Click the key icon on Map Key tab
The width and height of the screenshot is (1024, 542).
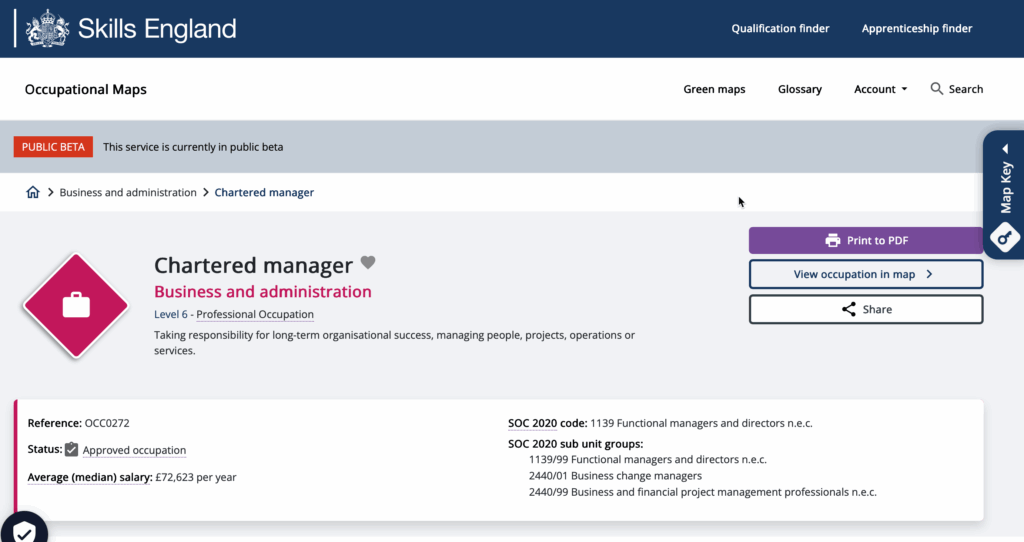(1004, 238)
